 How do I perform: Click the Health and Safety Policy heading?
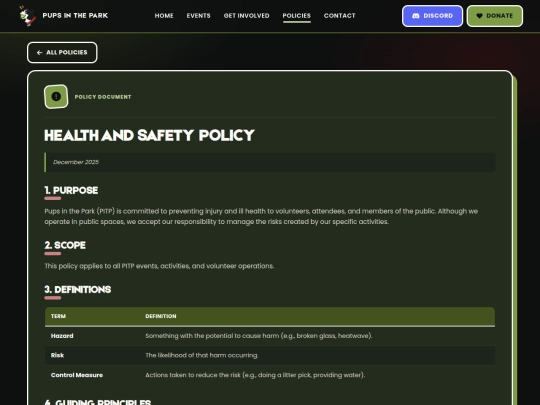coord(149,135)
